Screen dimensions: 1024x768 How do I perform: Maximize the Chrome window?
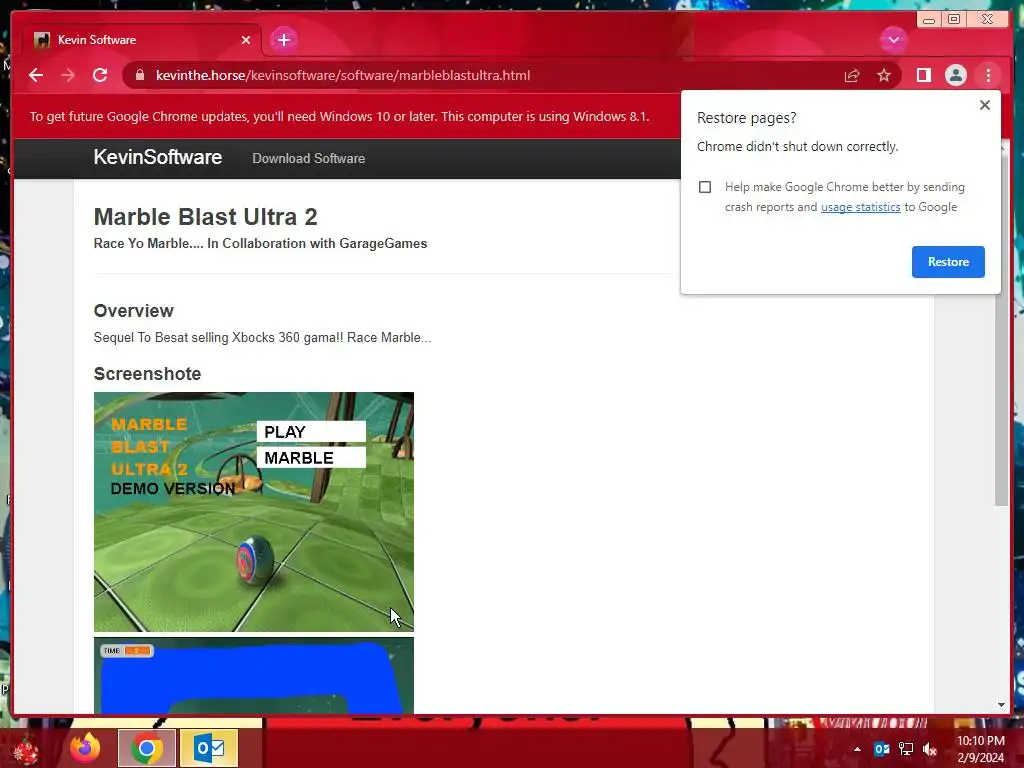pyautogui.click(x=954, y=20)
